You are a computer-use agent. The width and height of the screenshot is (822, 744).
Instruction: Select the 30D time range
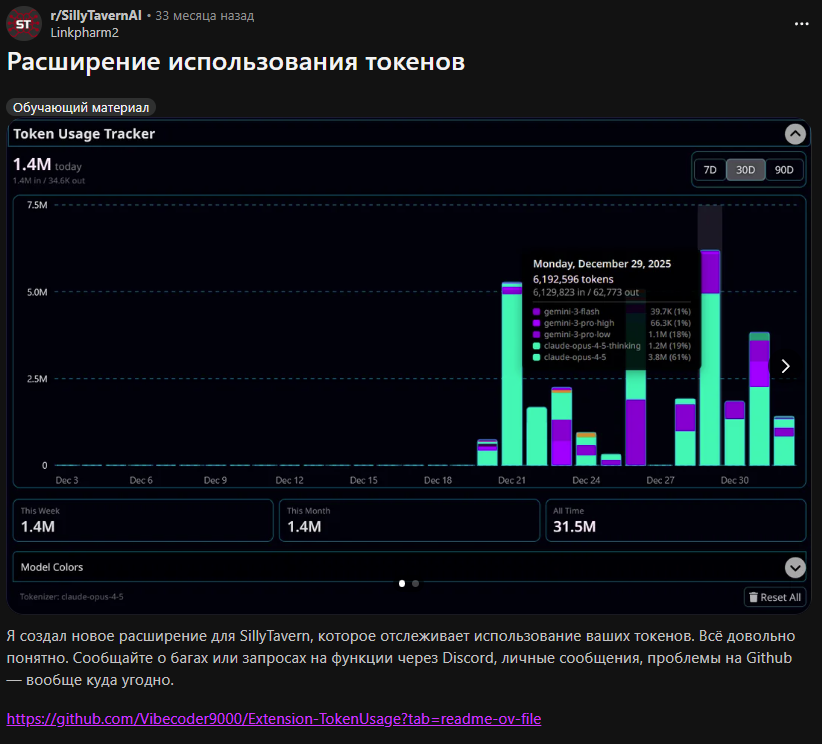click(x=745, y=170)
